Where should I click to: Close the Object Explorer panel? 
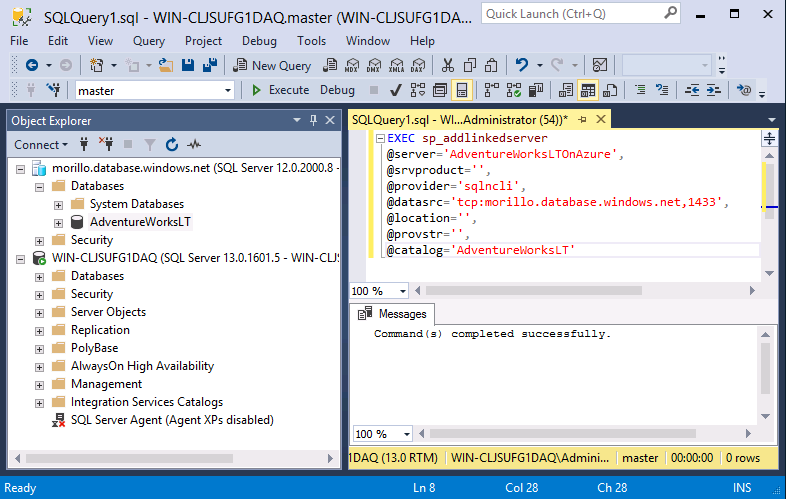[x=330, y=120]
